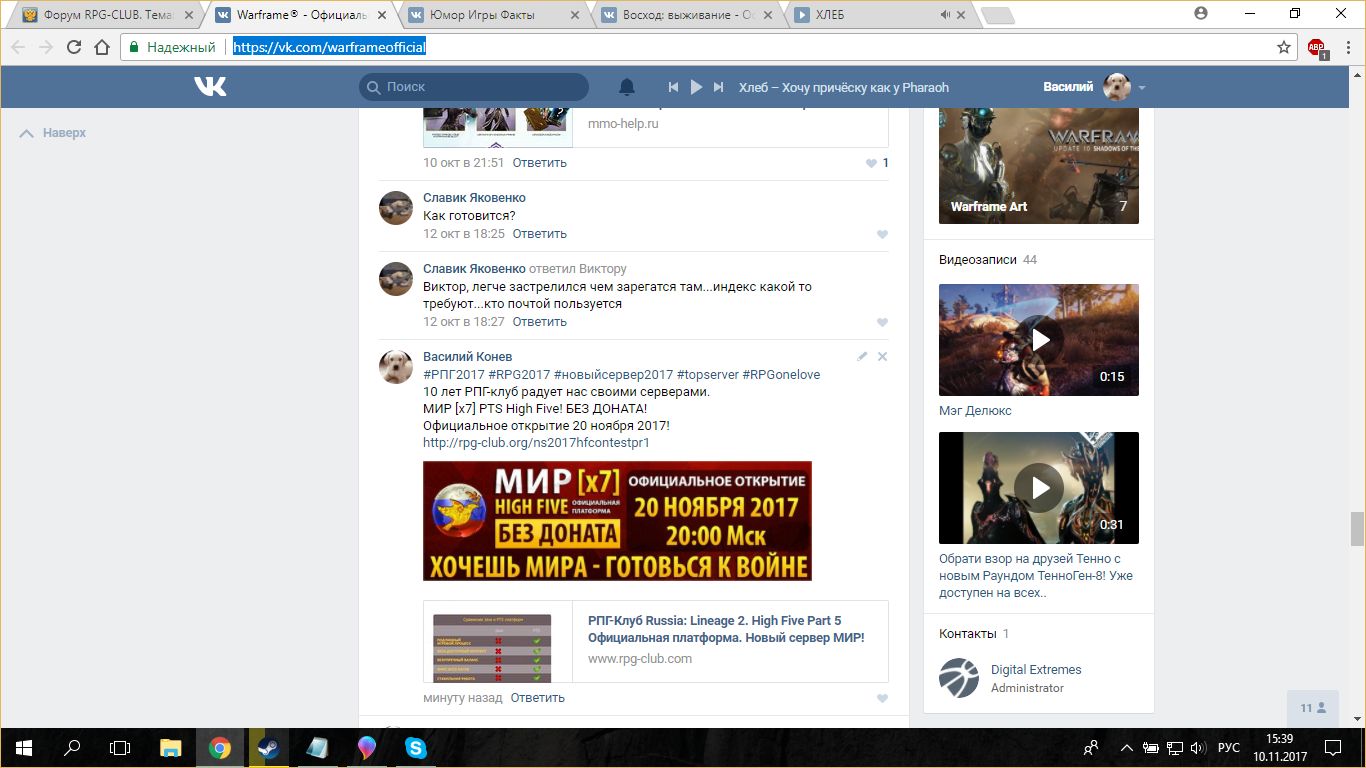Skip to the next audio track
This screenshot has width=1366, height=768.
click(x=718, y=87)
